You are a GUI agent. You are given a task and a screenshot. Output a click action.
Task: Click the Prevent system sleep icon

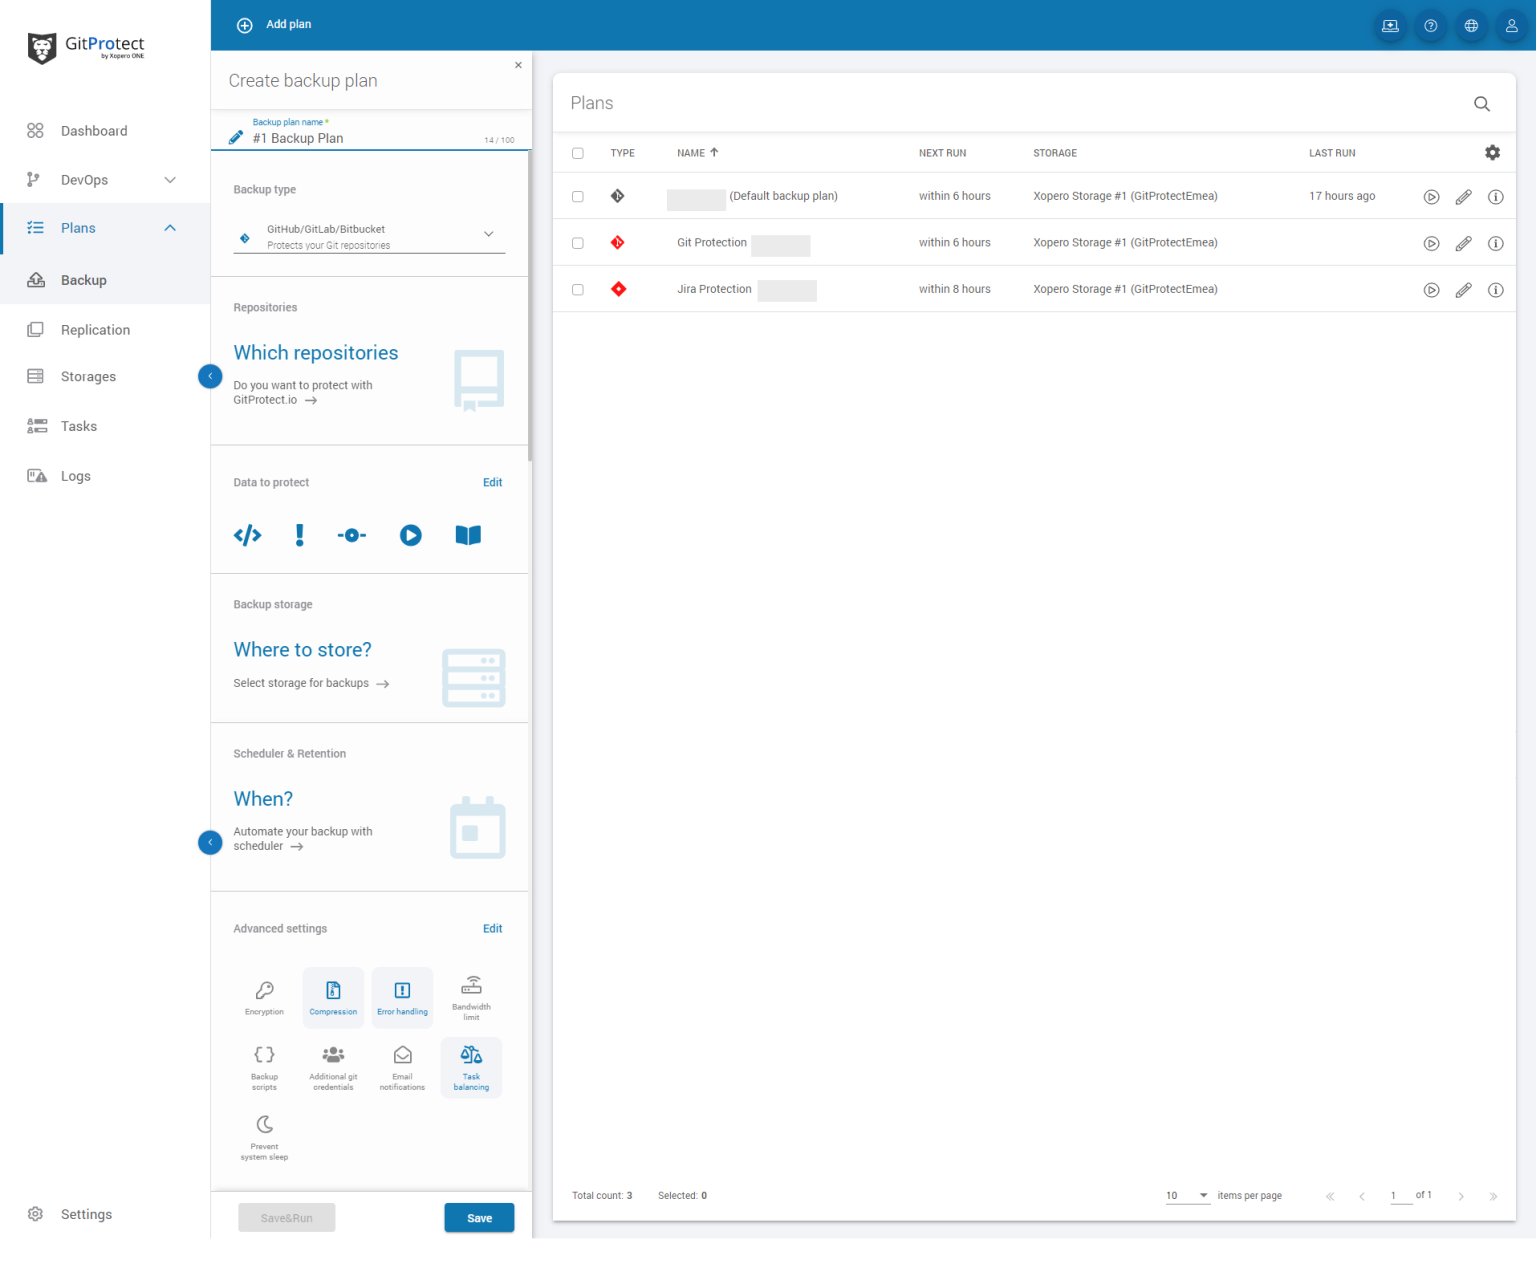pos(264,1136)
